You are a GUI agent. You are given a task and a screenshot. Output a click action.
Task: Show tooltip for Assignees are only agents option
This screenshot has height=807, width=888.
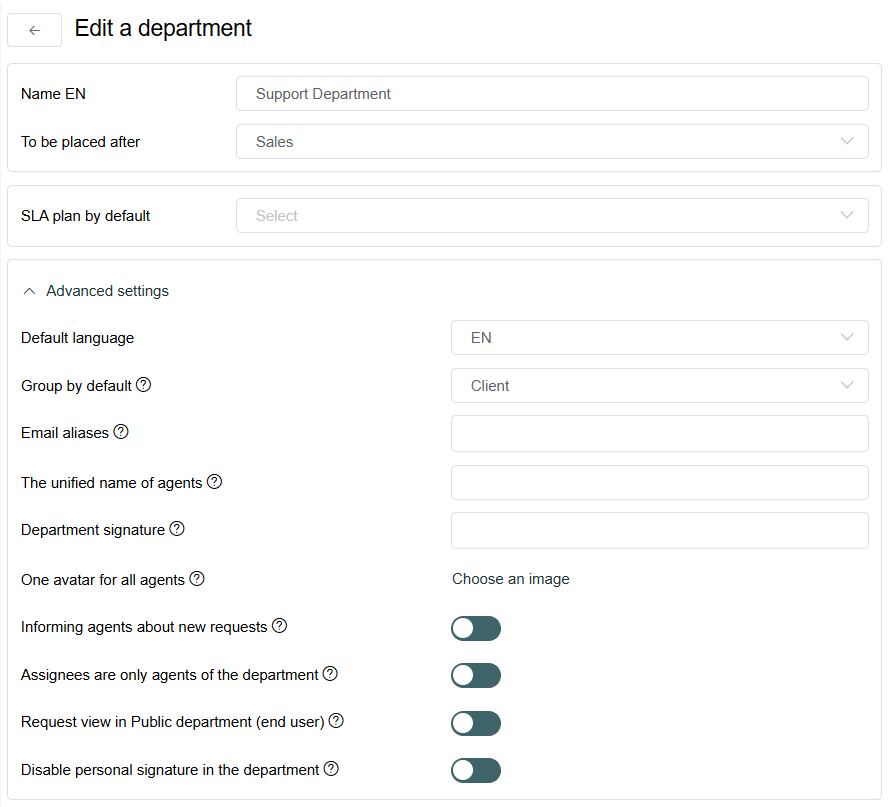click(x=330, y=674)
